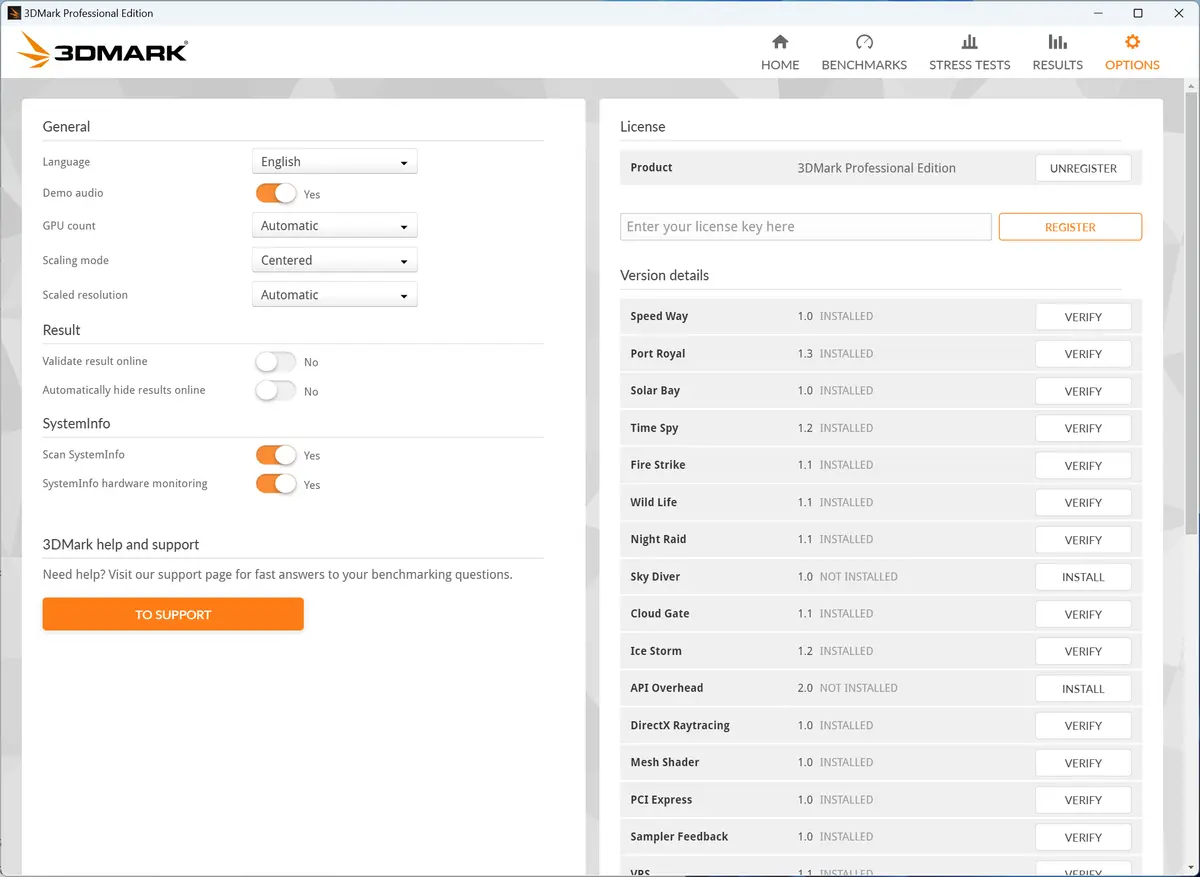
Task: Verify the Time Spy installation
Action: [1083, 428]
